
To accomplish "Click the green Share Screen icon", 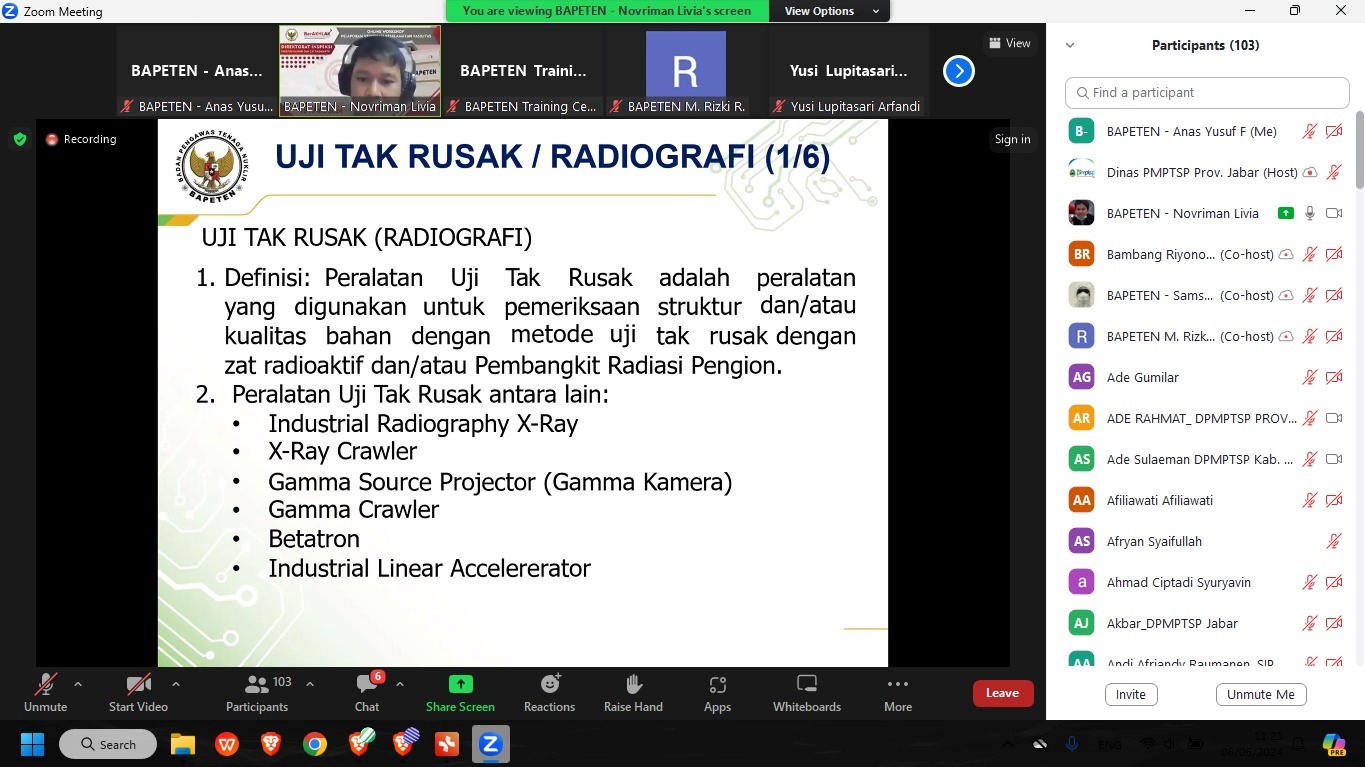I will click(460, 684).
